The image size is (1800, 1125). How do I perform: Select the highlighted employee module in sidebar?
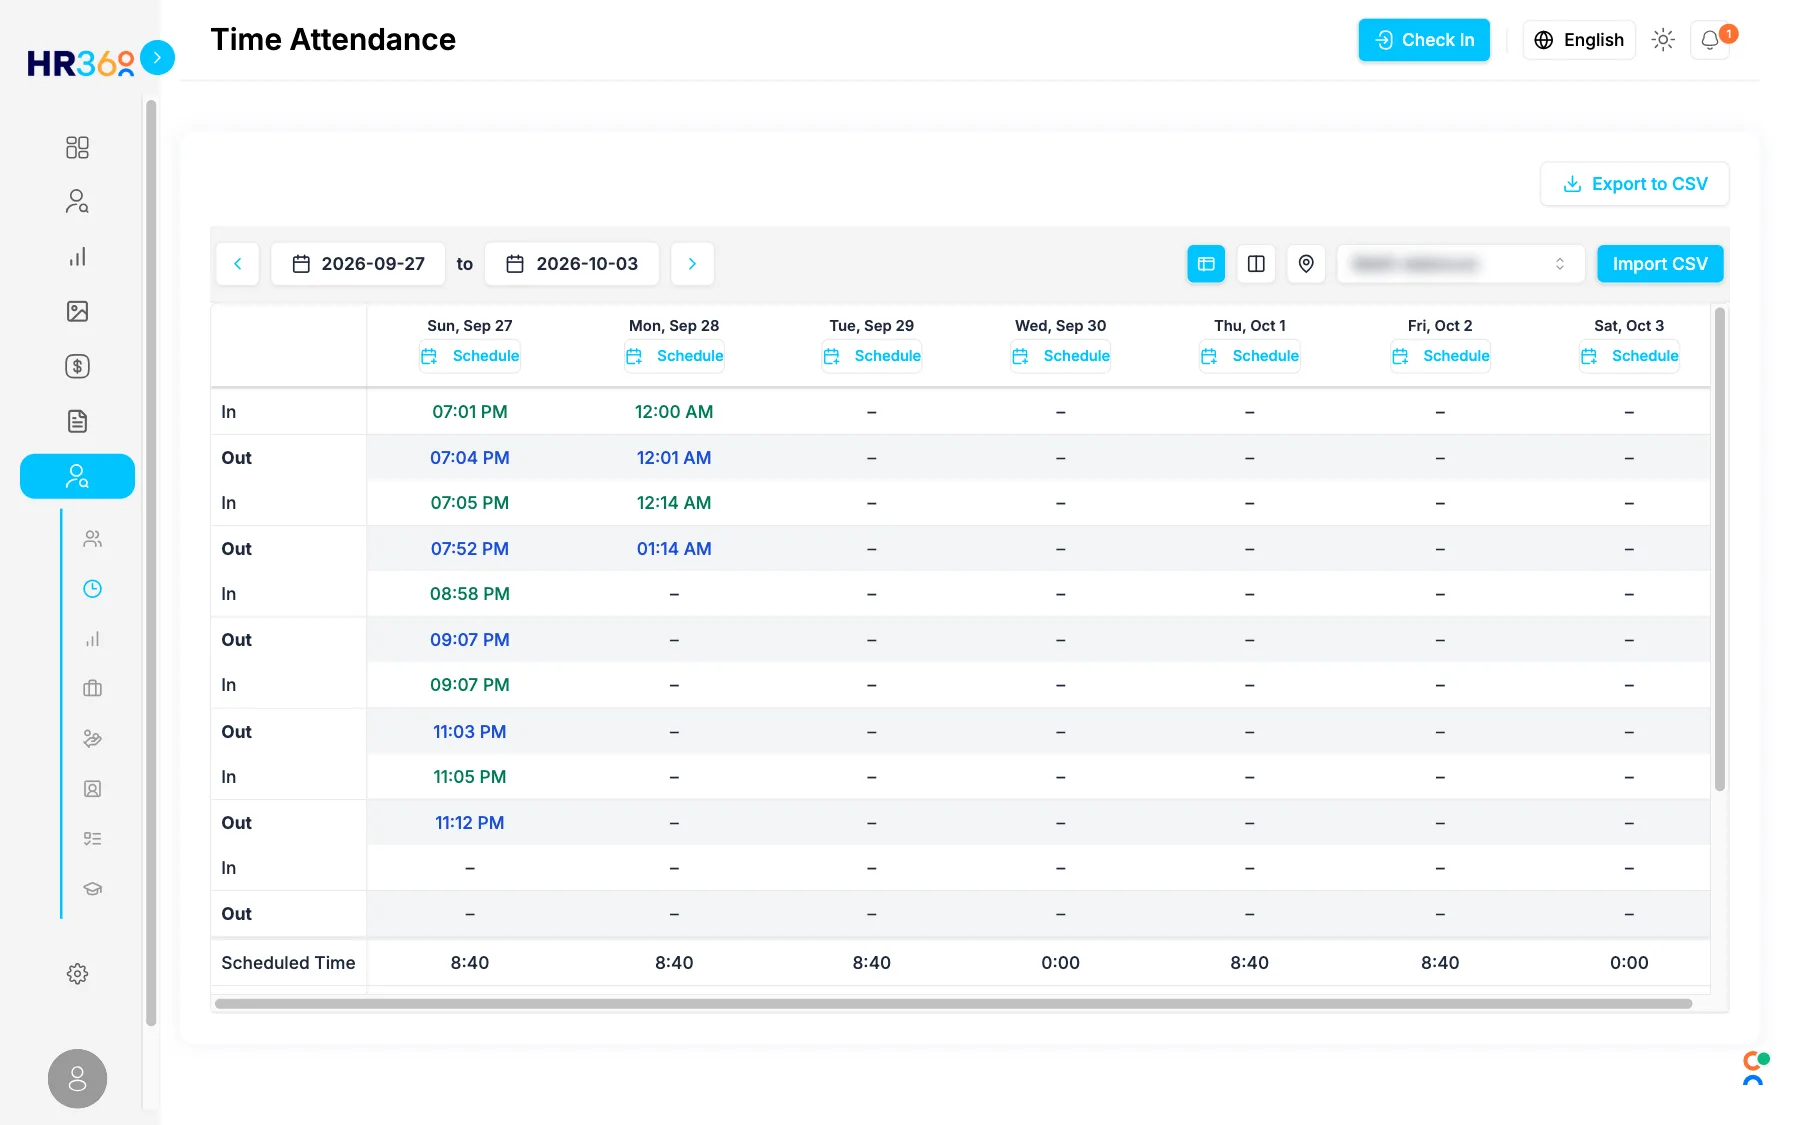tap(77, 476)
